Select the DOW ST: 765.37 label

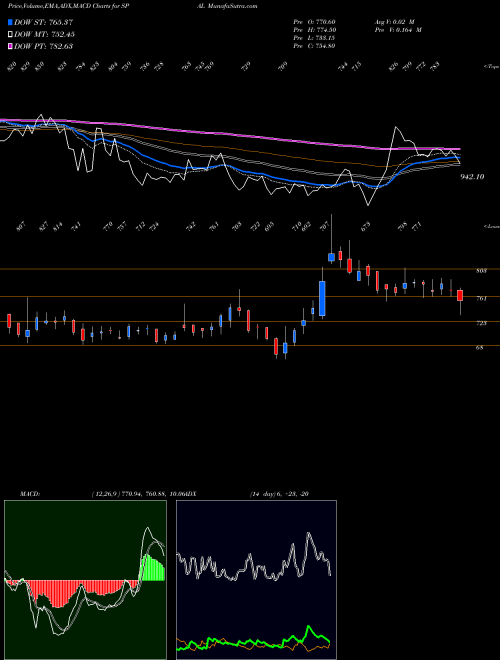[x=44, y=22]
